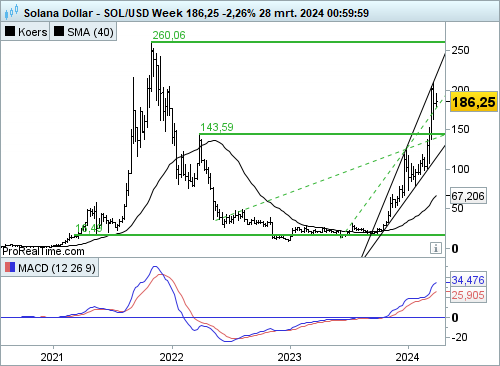Click the yellow 186,25 current price label
This screenshot has height=366, width=500.
473,102
